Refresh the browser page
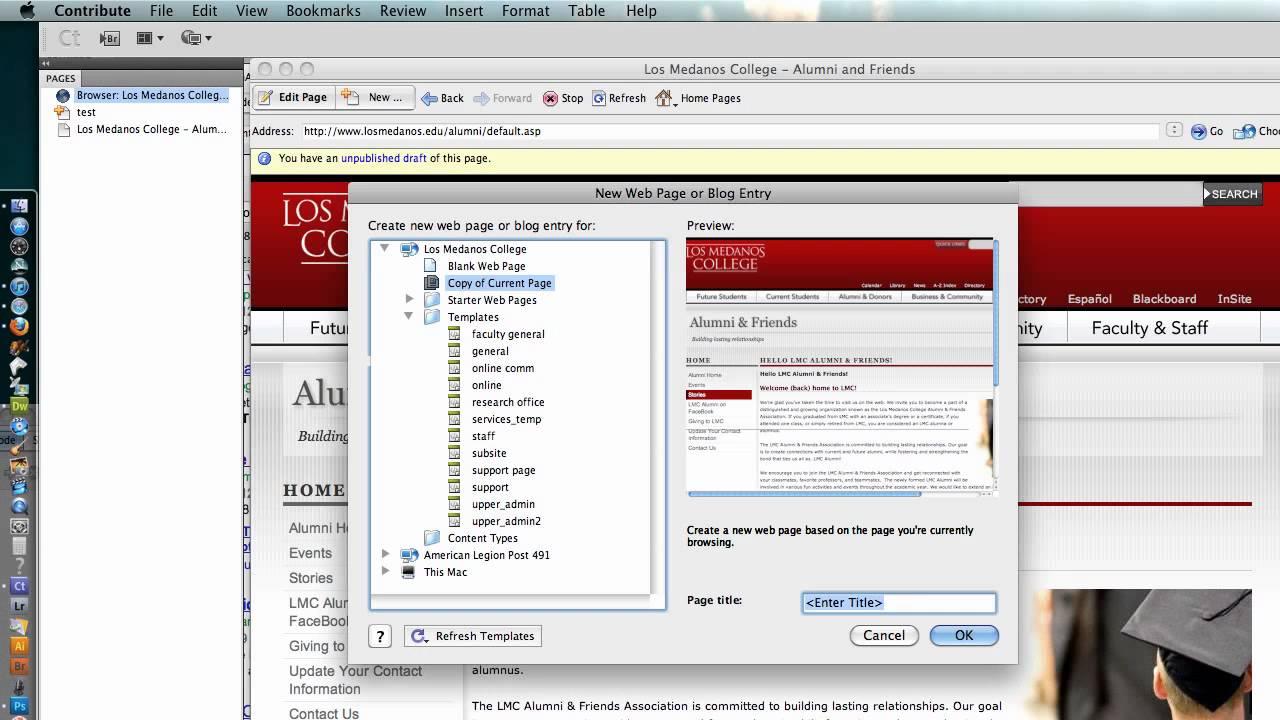 pyautogui.click(x=619, y=98)
